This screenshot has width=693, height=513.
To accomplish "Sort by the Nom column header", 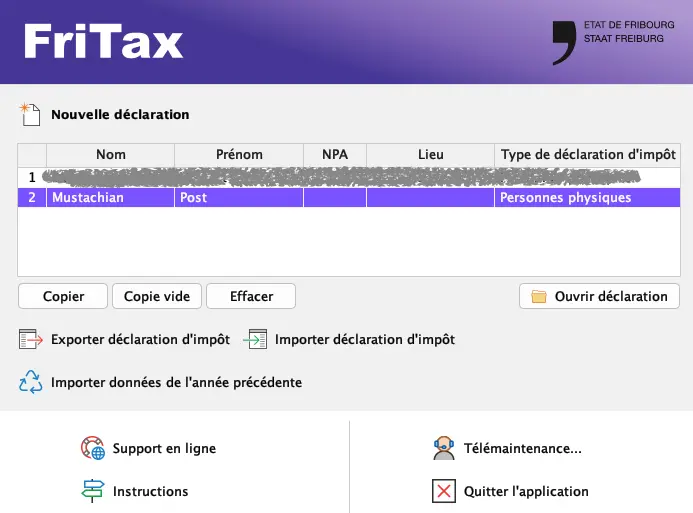I will point(110,155).
